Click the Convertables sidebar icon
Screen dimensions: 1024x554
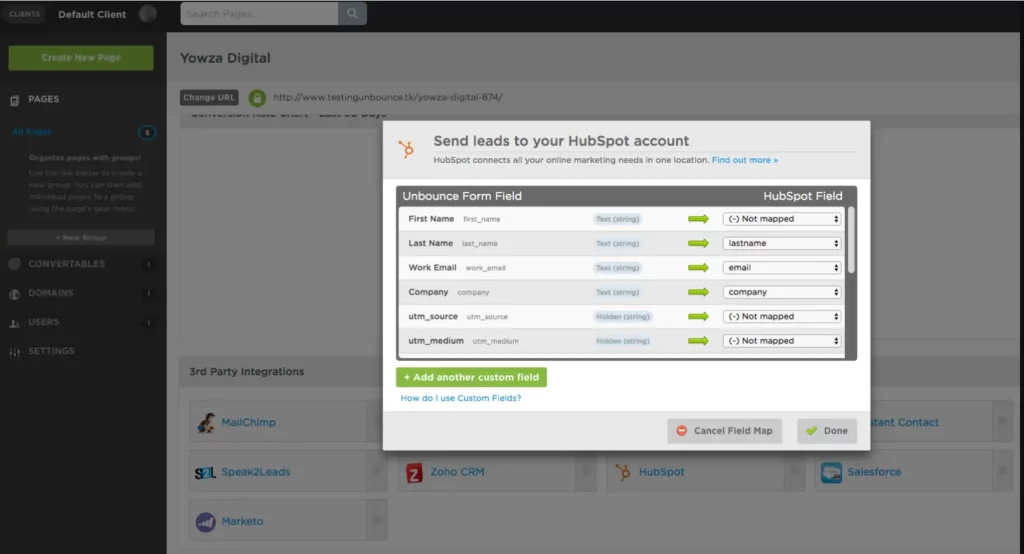(x=14, y=264)
